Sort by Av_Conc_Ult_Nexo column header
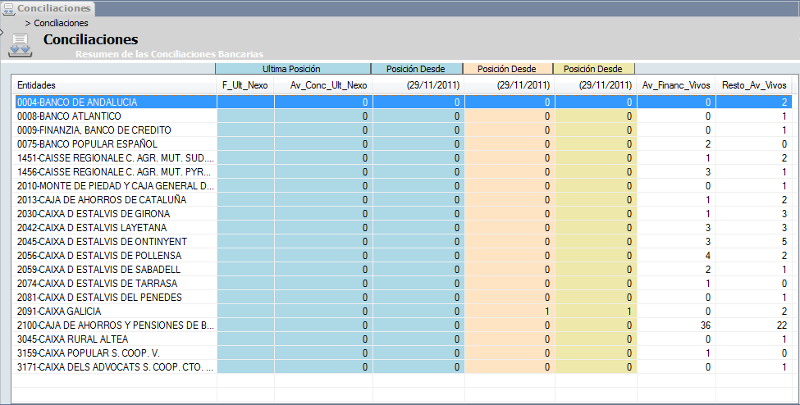Viewport: 800px width, 405px height. pos(323,86)
